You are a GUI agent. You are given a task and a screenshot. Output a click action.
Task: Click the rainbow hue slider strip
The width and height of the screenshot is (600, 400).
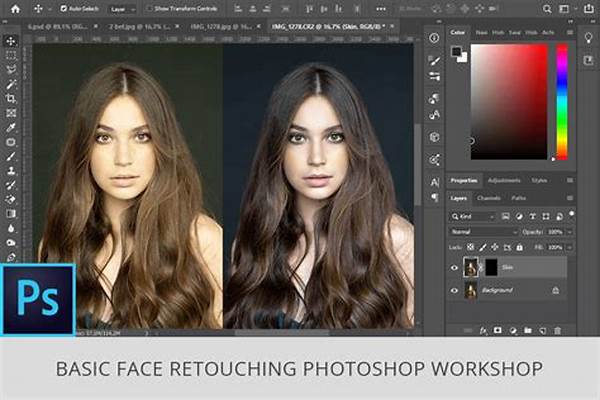point(562,102)
